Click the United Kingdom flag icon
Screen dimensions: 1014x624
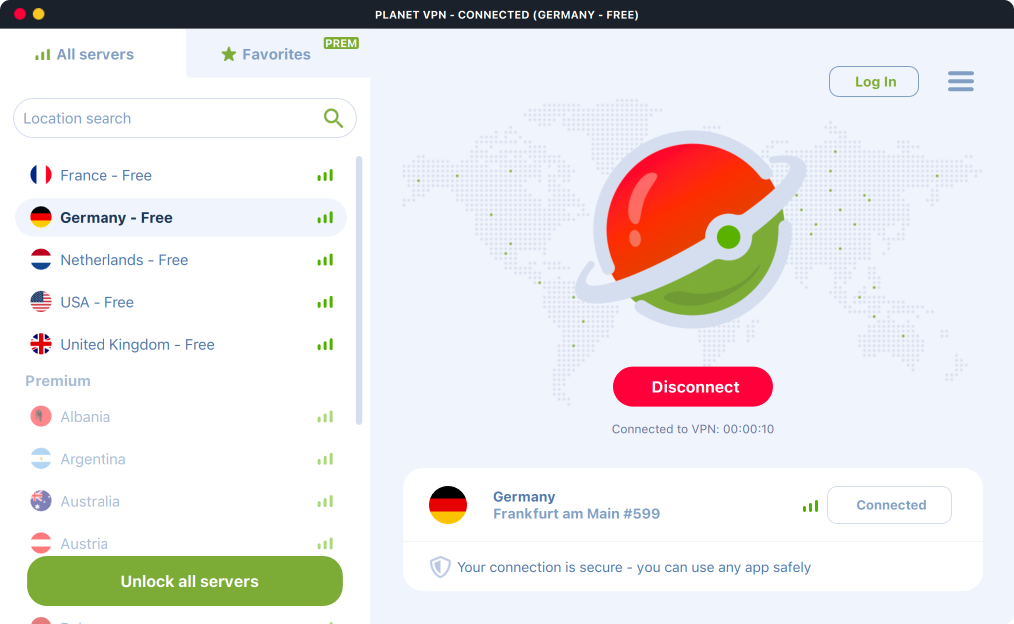(x=41, y=344)
